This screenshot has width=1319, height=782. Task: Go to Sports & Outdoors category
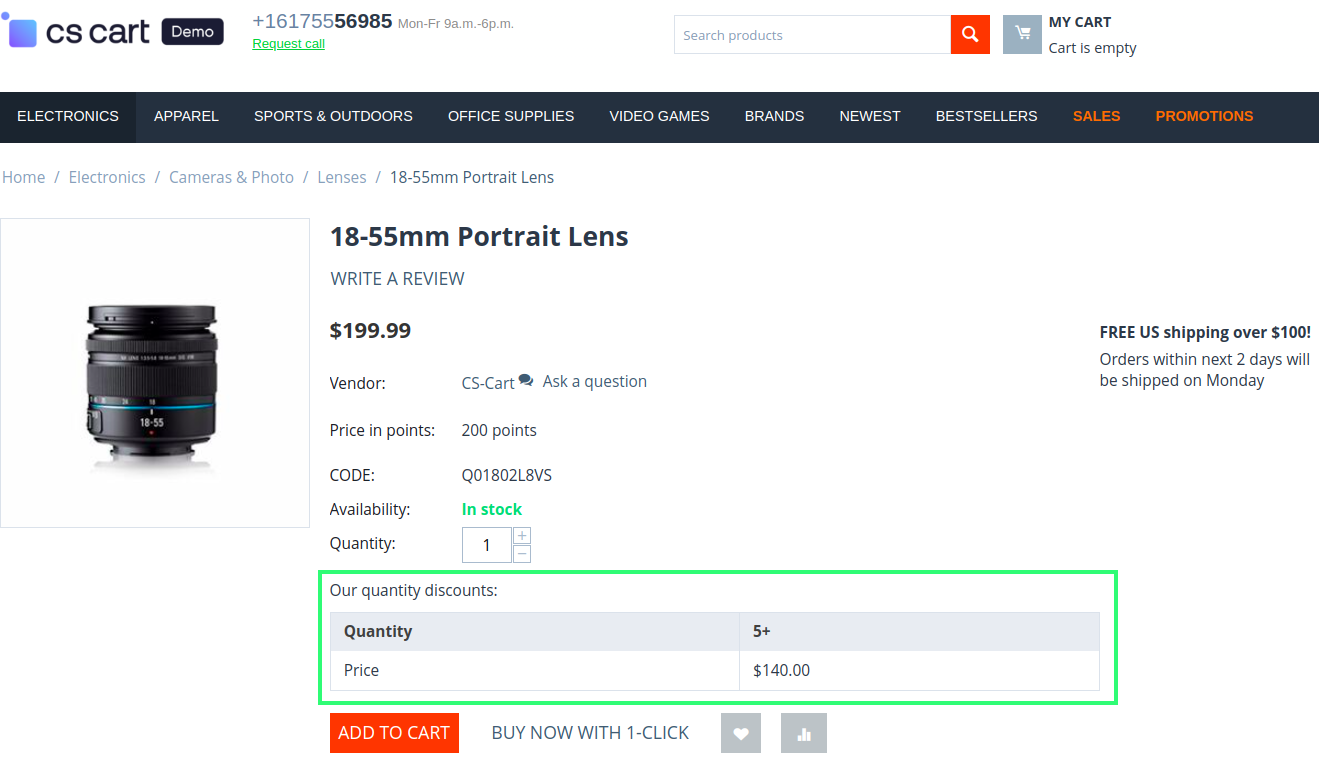pos(333,116)
